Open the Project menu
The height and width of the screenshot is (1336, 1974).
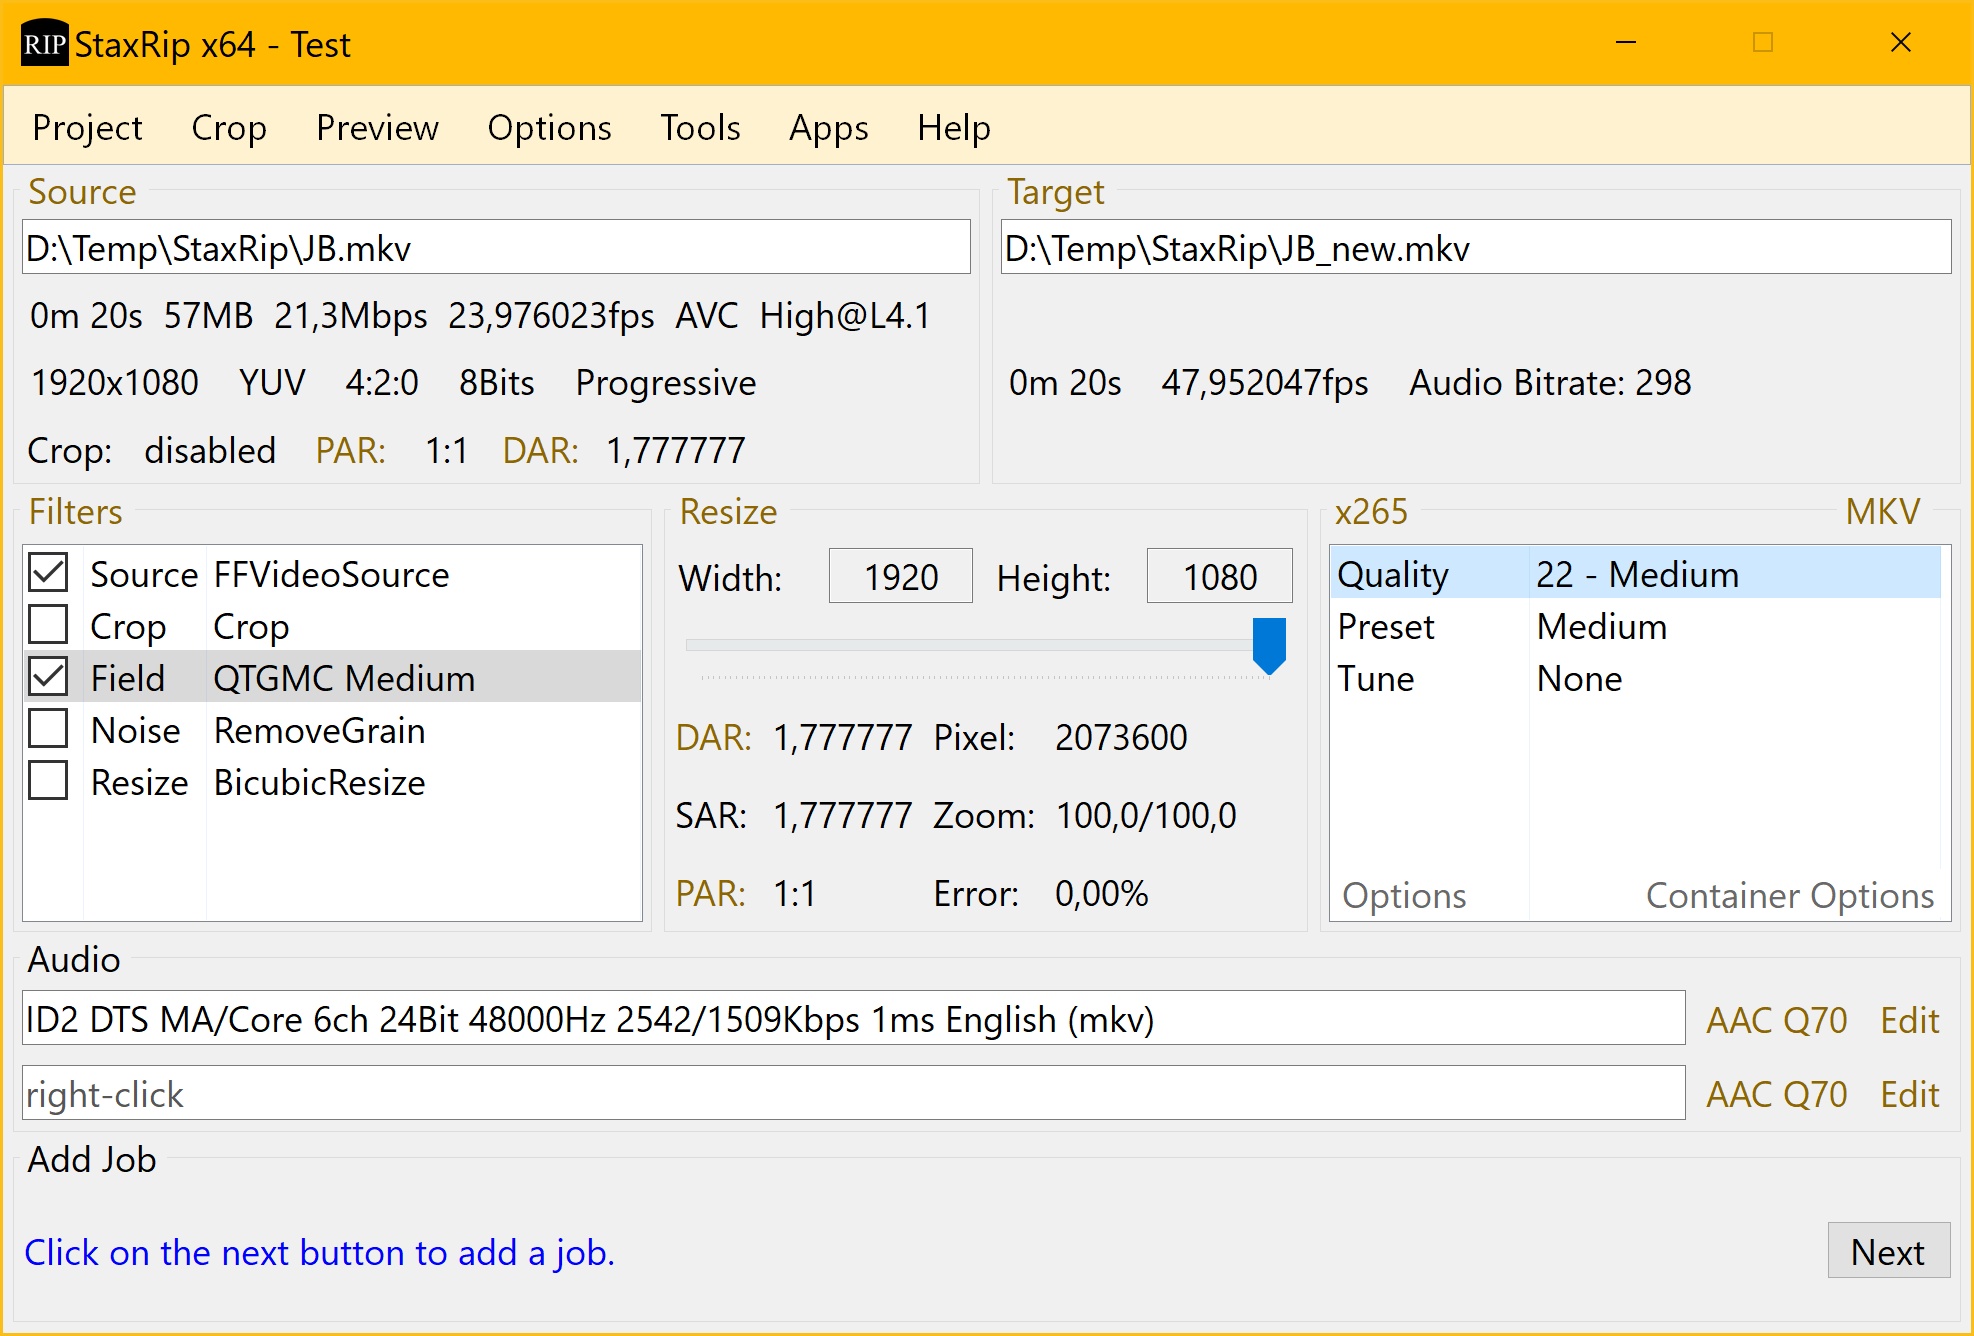[87, 128]
